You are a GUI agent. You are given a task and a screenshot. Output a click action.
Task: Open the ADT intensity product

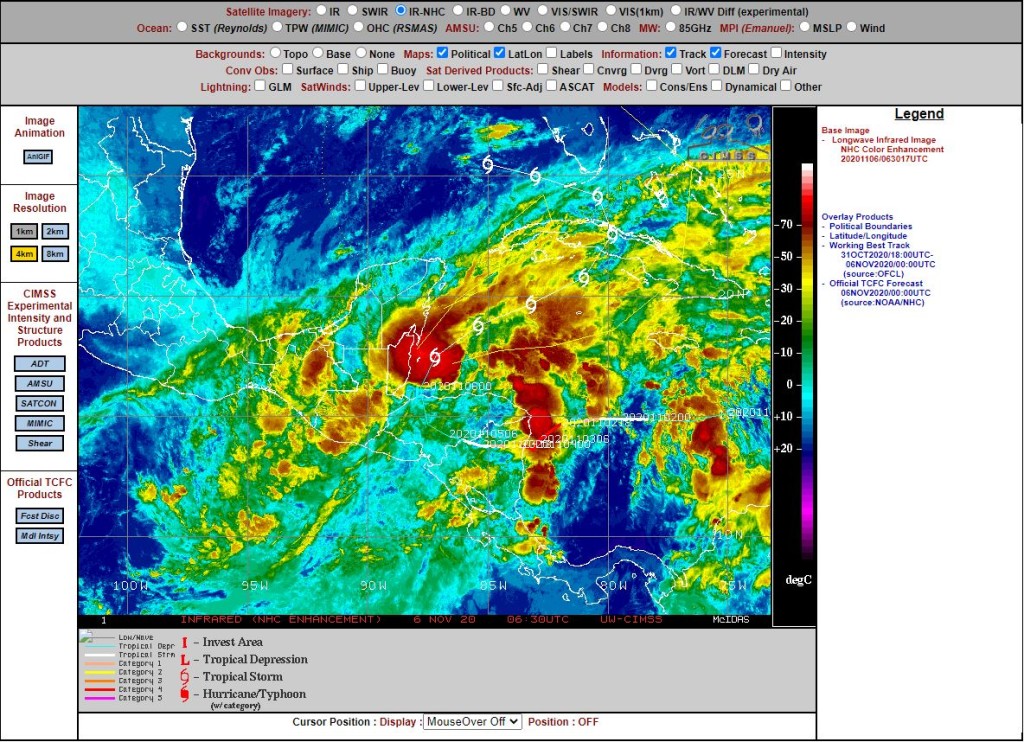pyautogui.click(x=40, y=364)
